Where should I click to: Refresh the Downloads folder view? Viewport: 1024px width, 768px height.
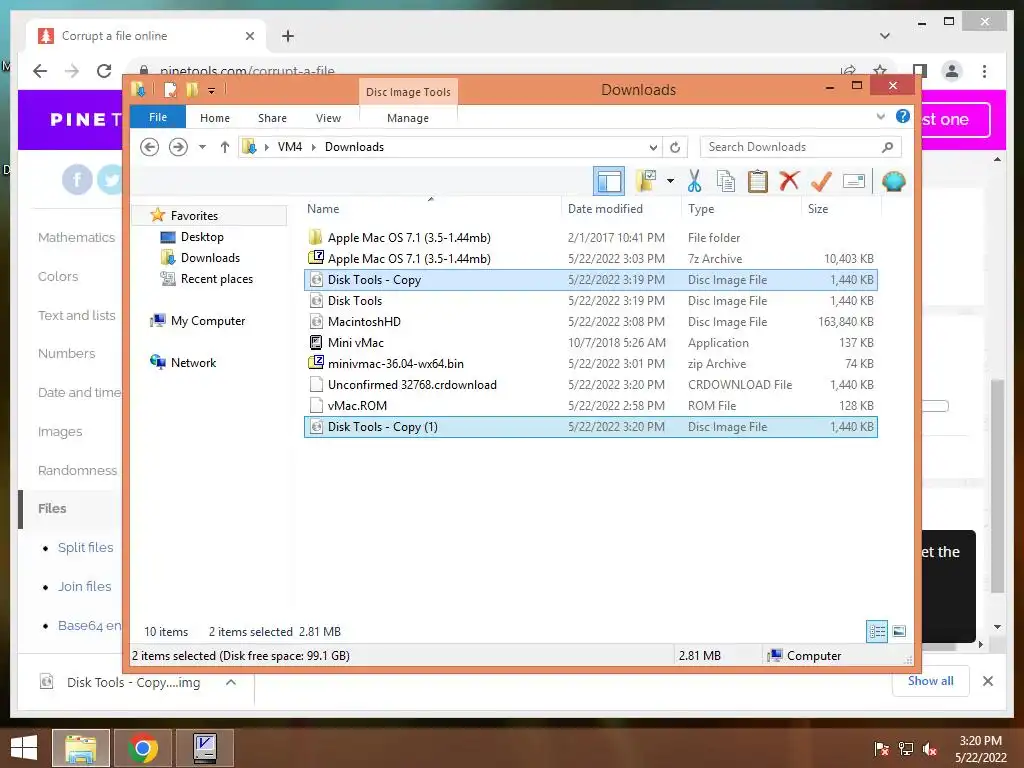675,147
